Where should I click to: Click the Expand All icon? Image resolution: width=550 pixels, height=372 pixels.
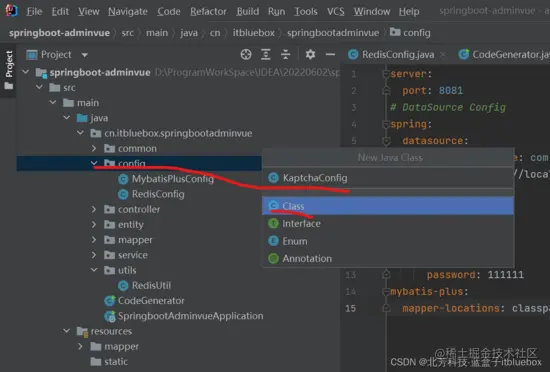click(x=266, y=54)
